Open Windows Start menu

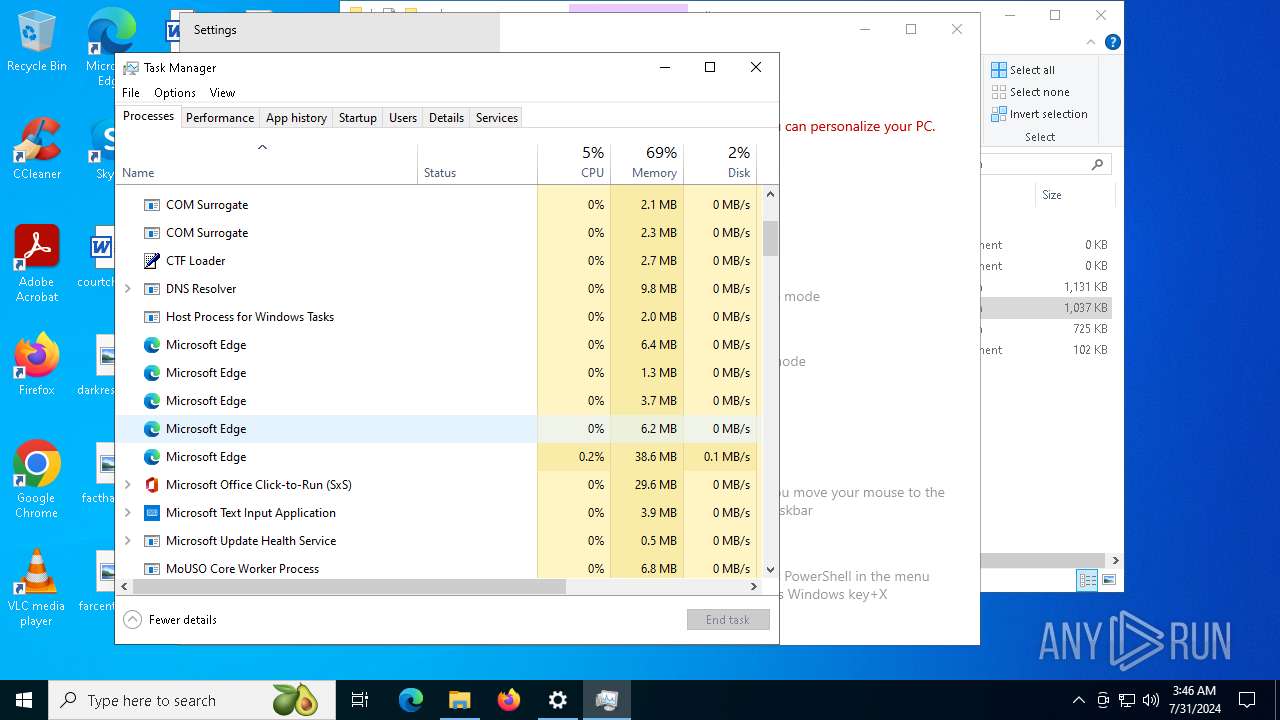pyautogui.click(x=24, y=700)
